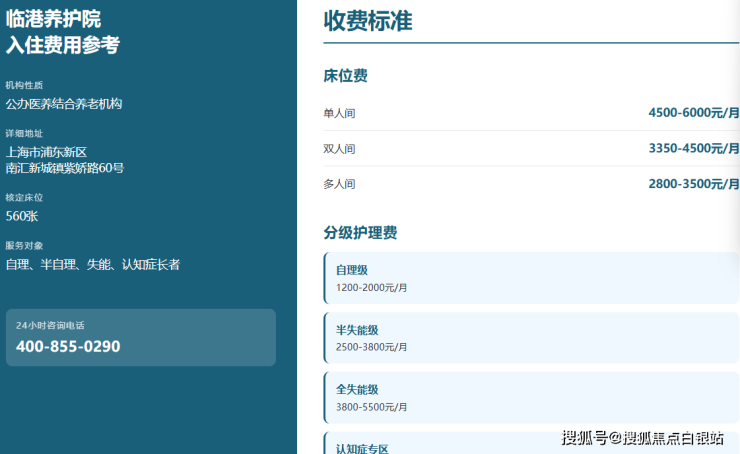Click the 24小时咨询电话 label
This screenshot has width=740, height=454.
pyautogui.click(x=50, y=325)
